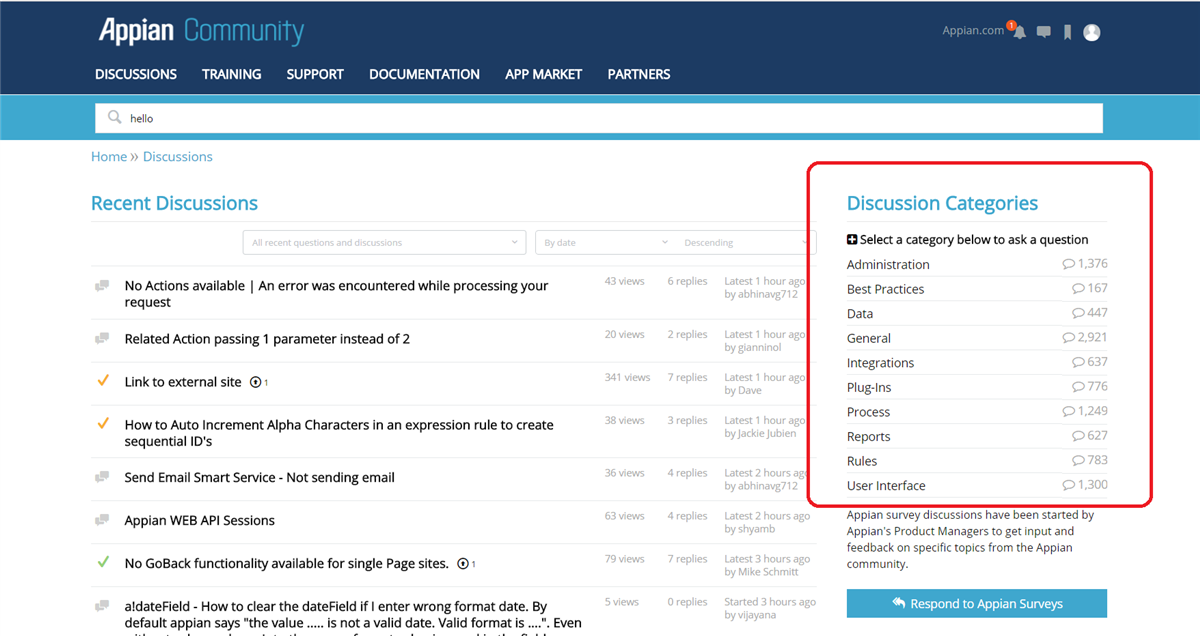Viewport: 1200px width, 636px height.
Task: Click discussion icon beside No Actions available
Action: [102, 286]
